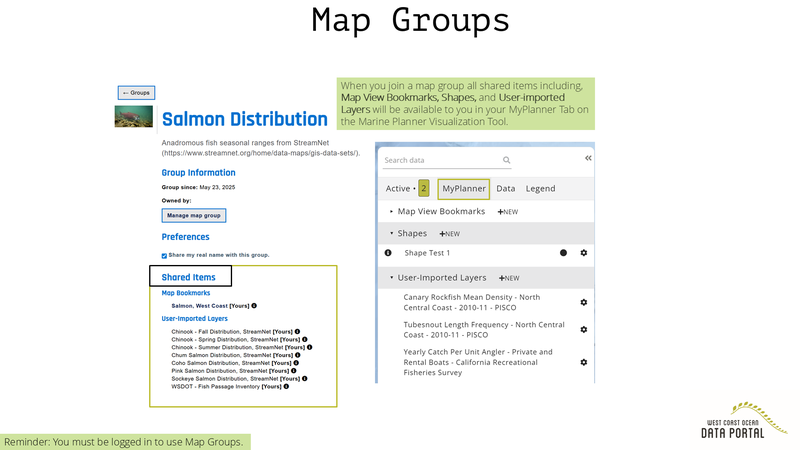Click the Manage map group button
This screenshot has width=800, height=450.
click(x=194, y=215)
